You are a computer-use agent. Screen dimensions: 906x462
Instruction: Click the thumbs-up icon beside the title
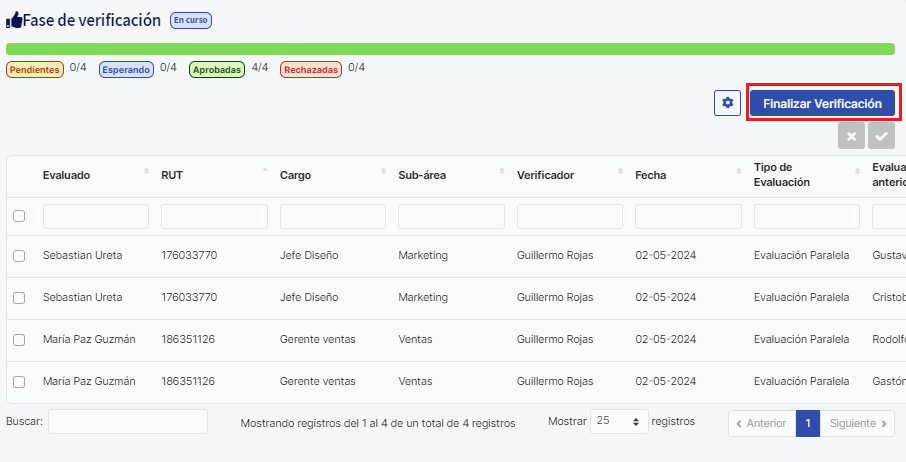click(x=14, y=20)
